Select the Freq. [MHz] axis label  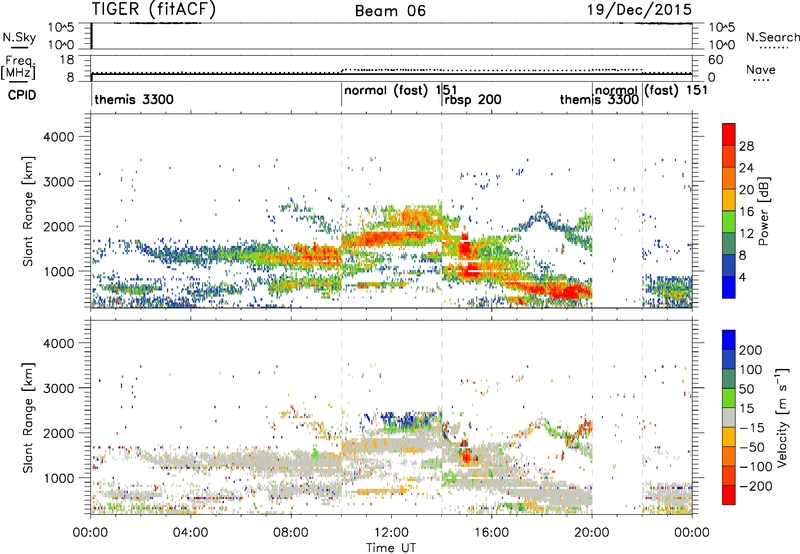coord(18,68)
